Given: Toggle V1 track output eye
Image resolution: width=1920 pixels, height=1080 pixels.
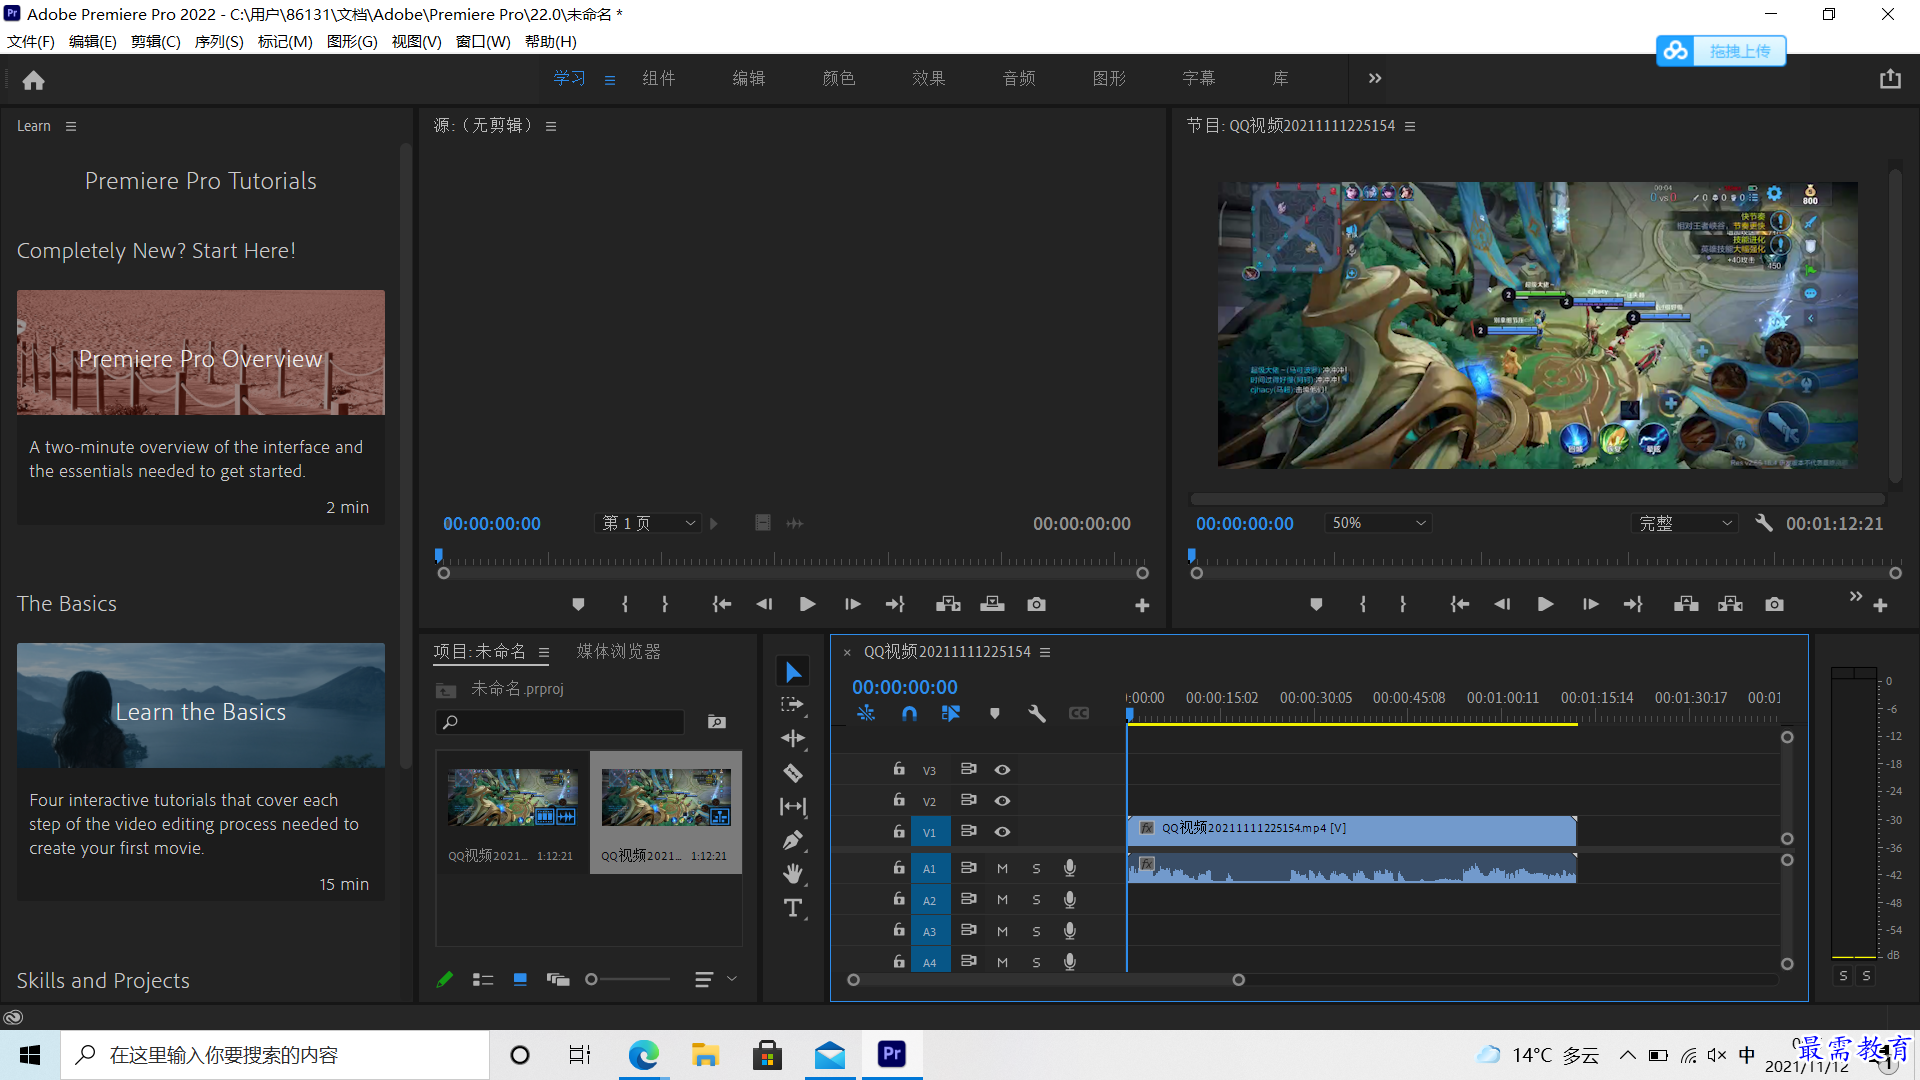Looking at the screenshot, I should pyautogui.click(x=1002, y=832).
